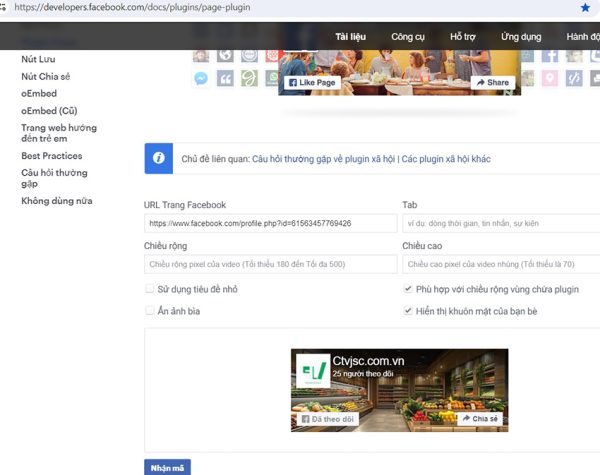Screen dimensions: 600x475
Task: Open Best Practices in the sidebar
Action: click(x=52, y=156)
